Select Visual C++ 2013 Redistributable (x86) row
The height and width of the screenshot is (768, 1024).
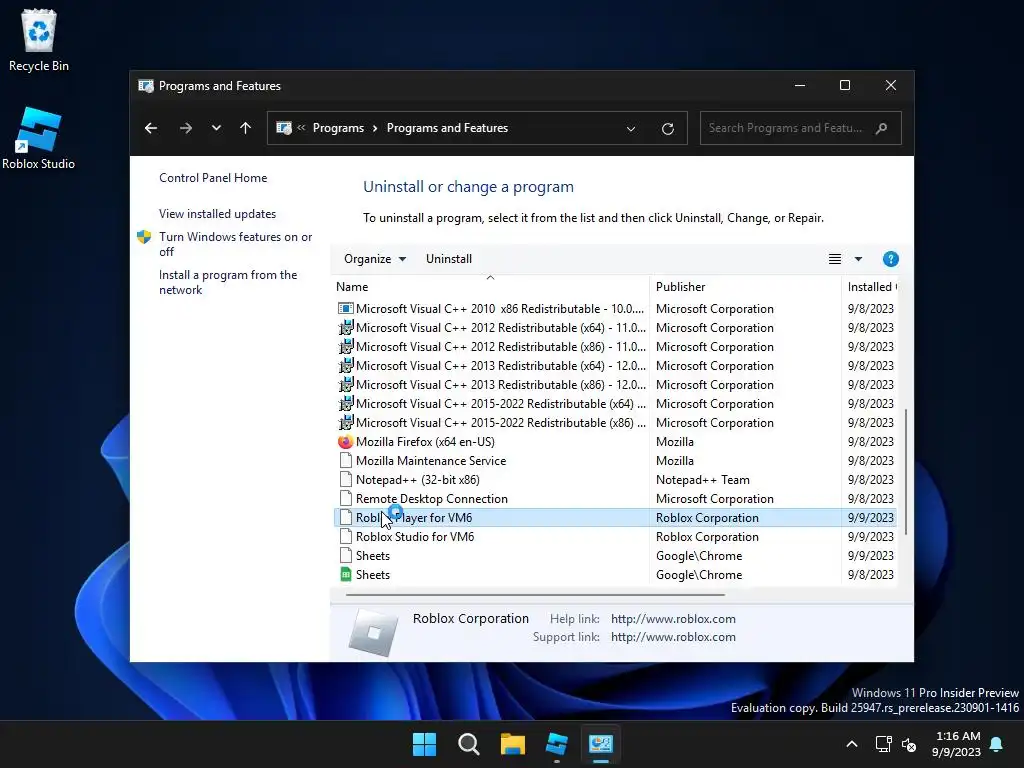615,385
